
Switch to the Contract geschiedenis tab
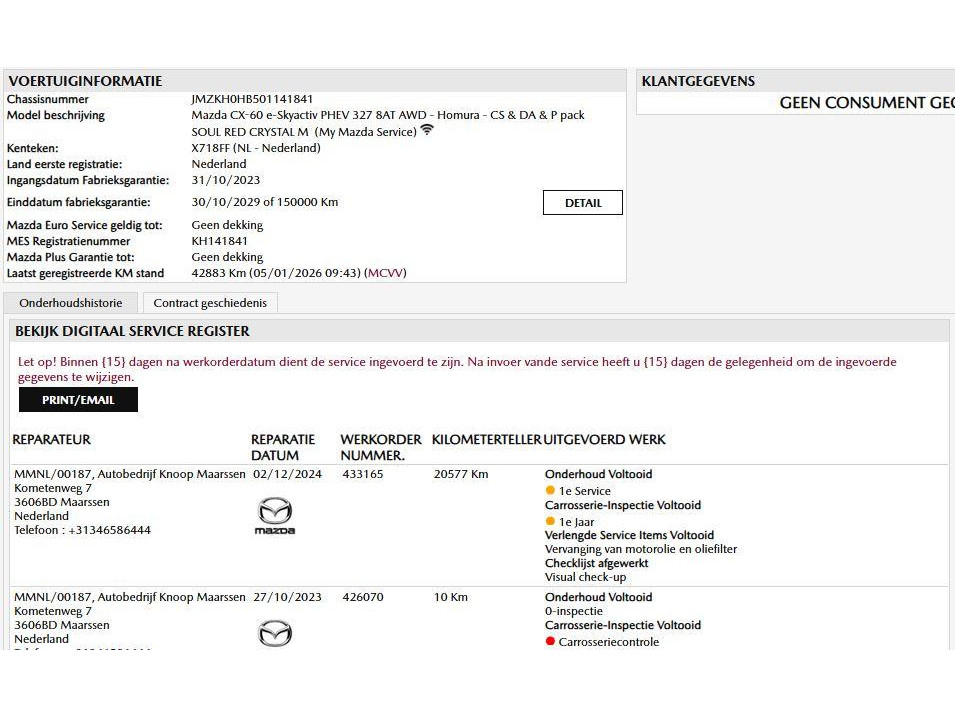[210, 303]
